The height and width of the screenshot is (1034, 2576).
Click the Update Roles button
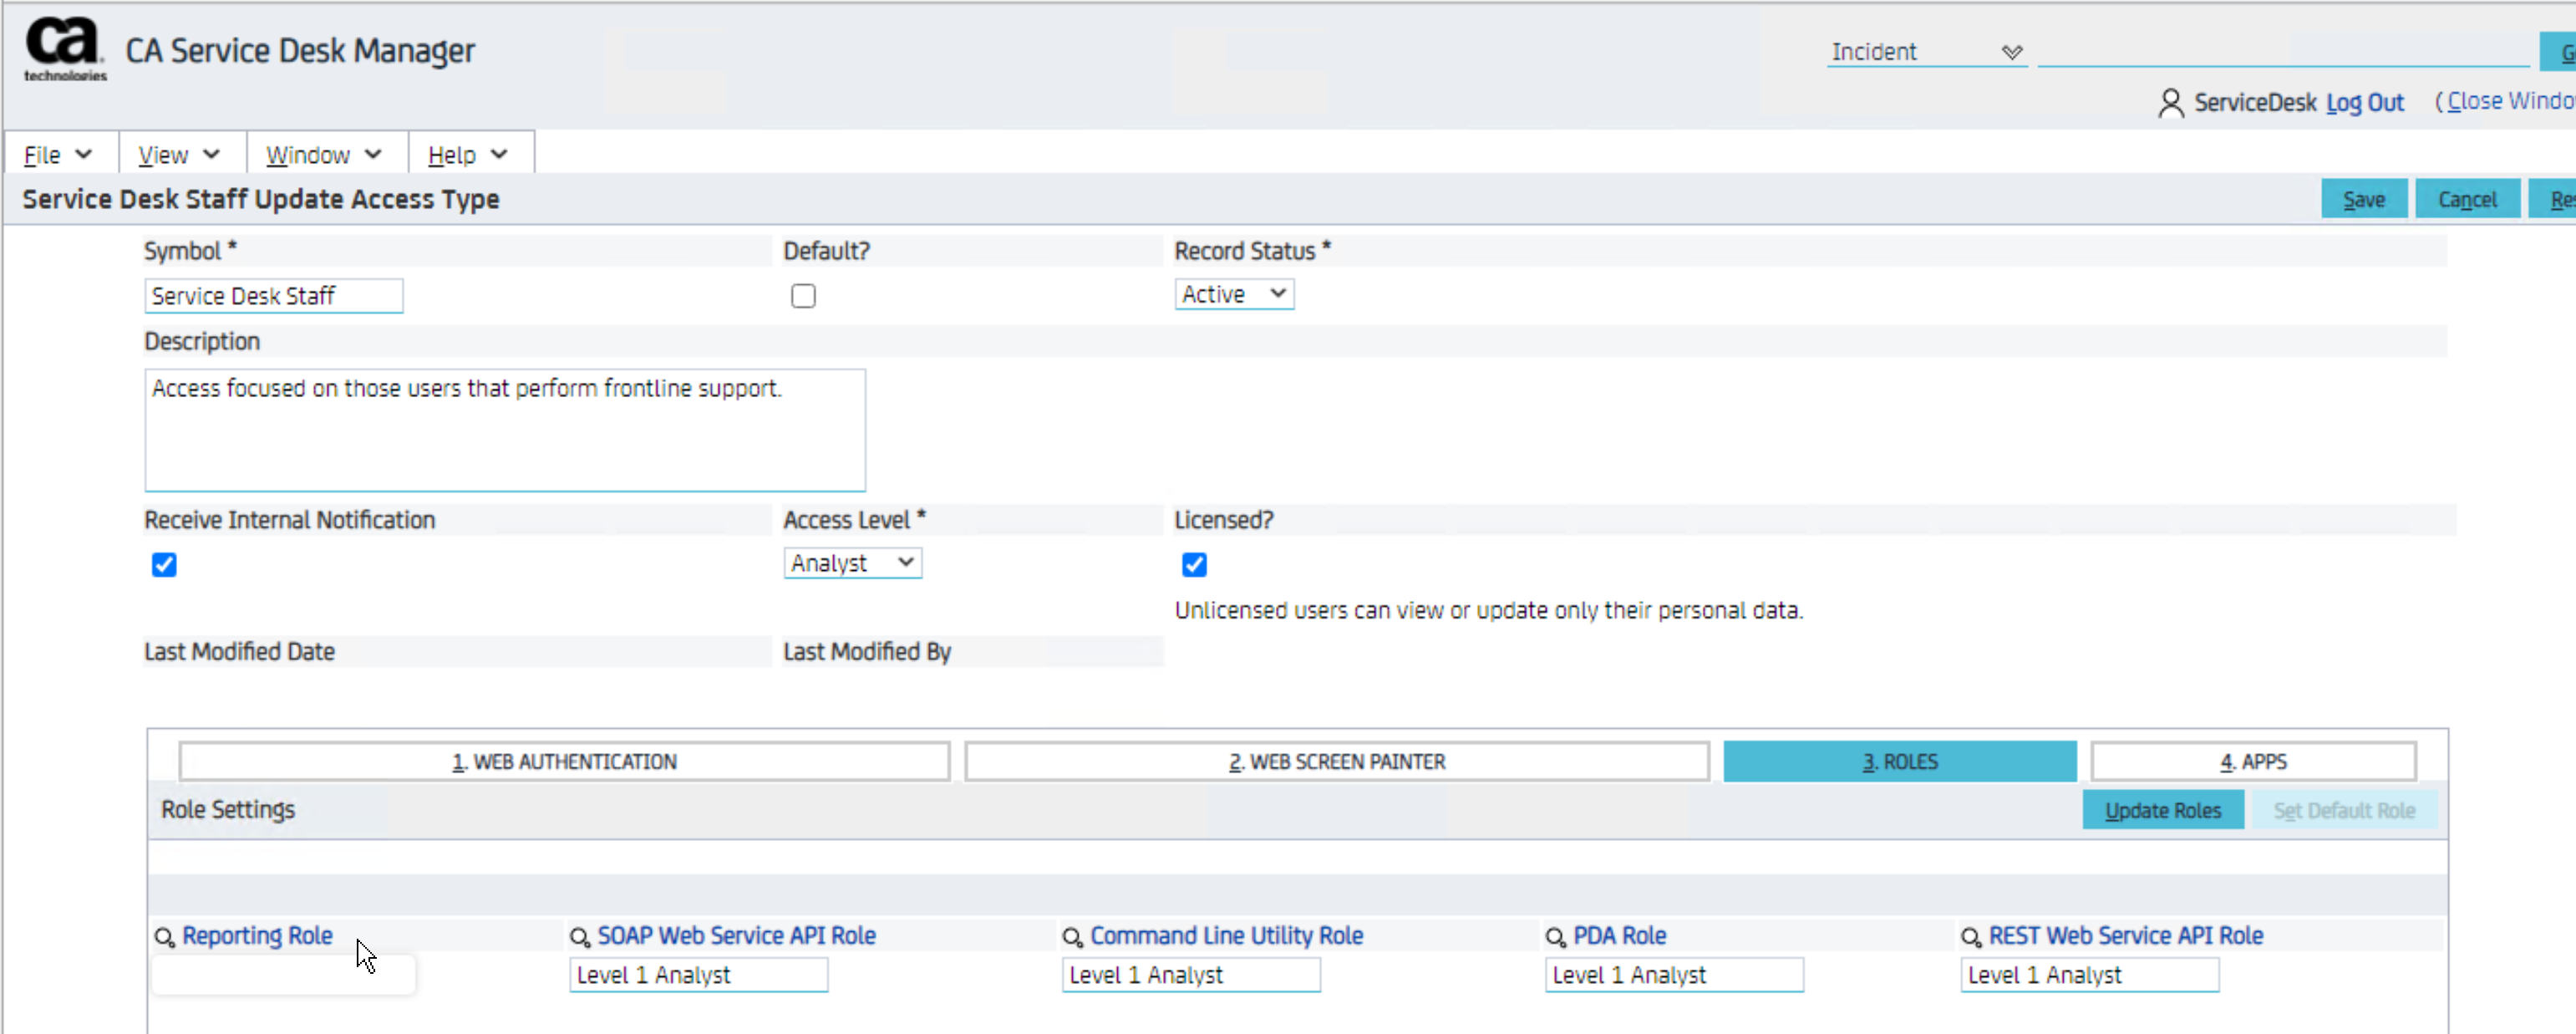[2162, 810]
